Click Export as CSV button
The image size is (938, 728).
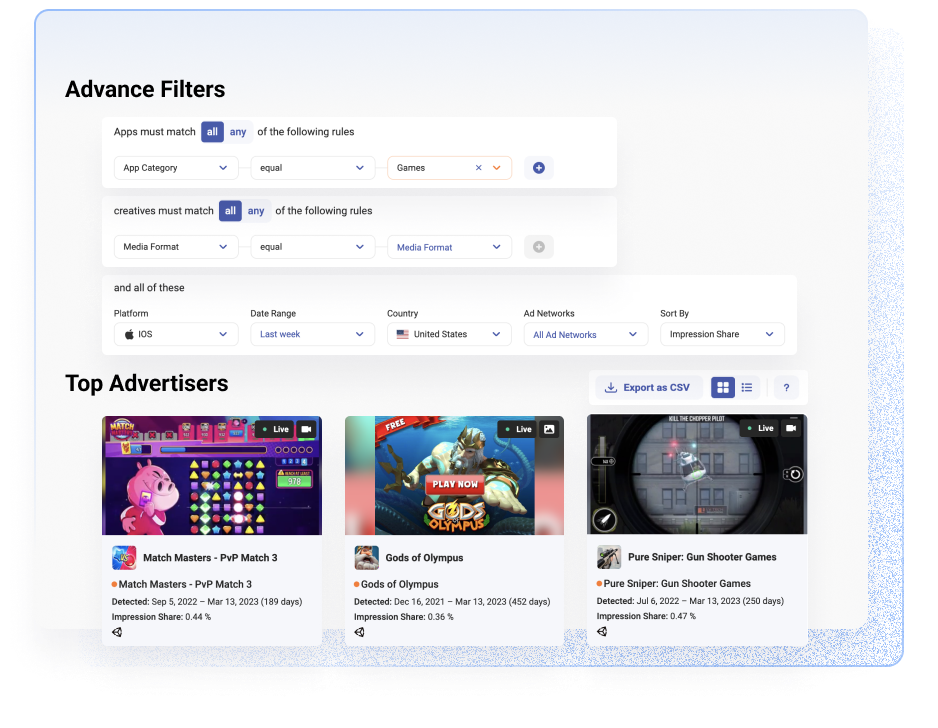pyautogui.click(x=647, y=388)
